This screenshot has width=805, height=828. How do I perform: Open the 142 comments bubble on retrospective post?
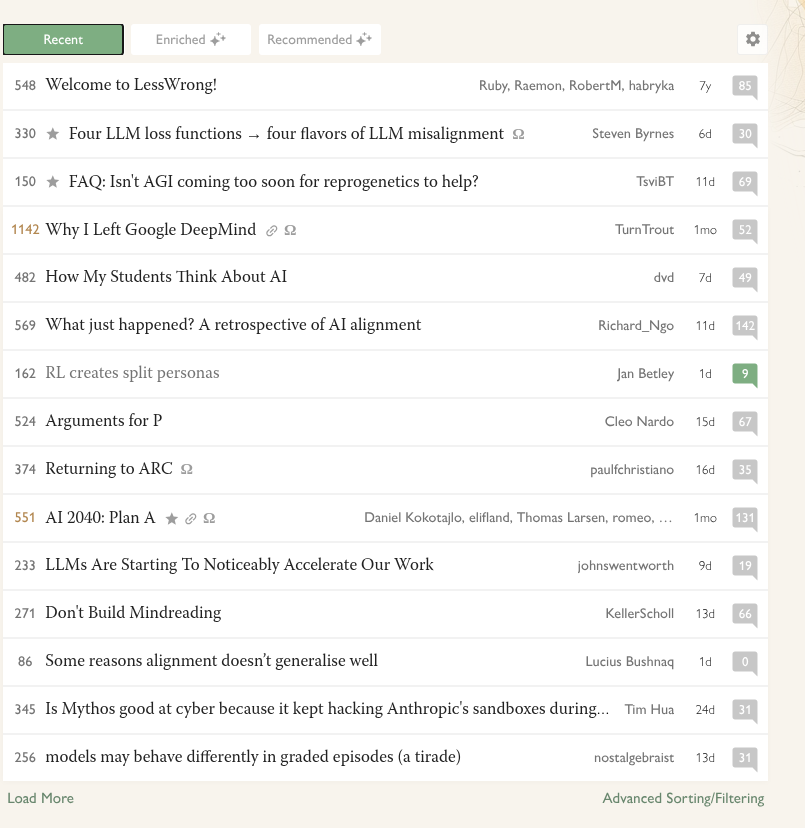745,326
